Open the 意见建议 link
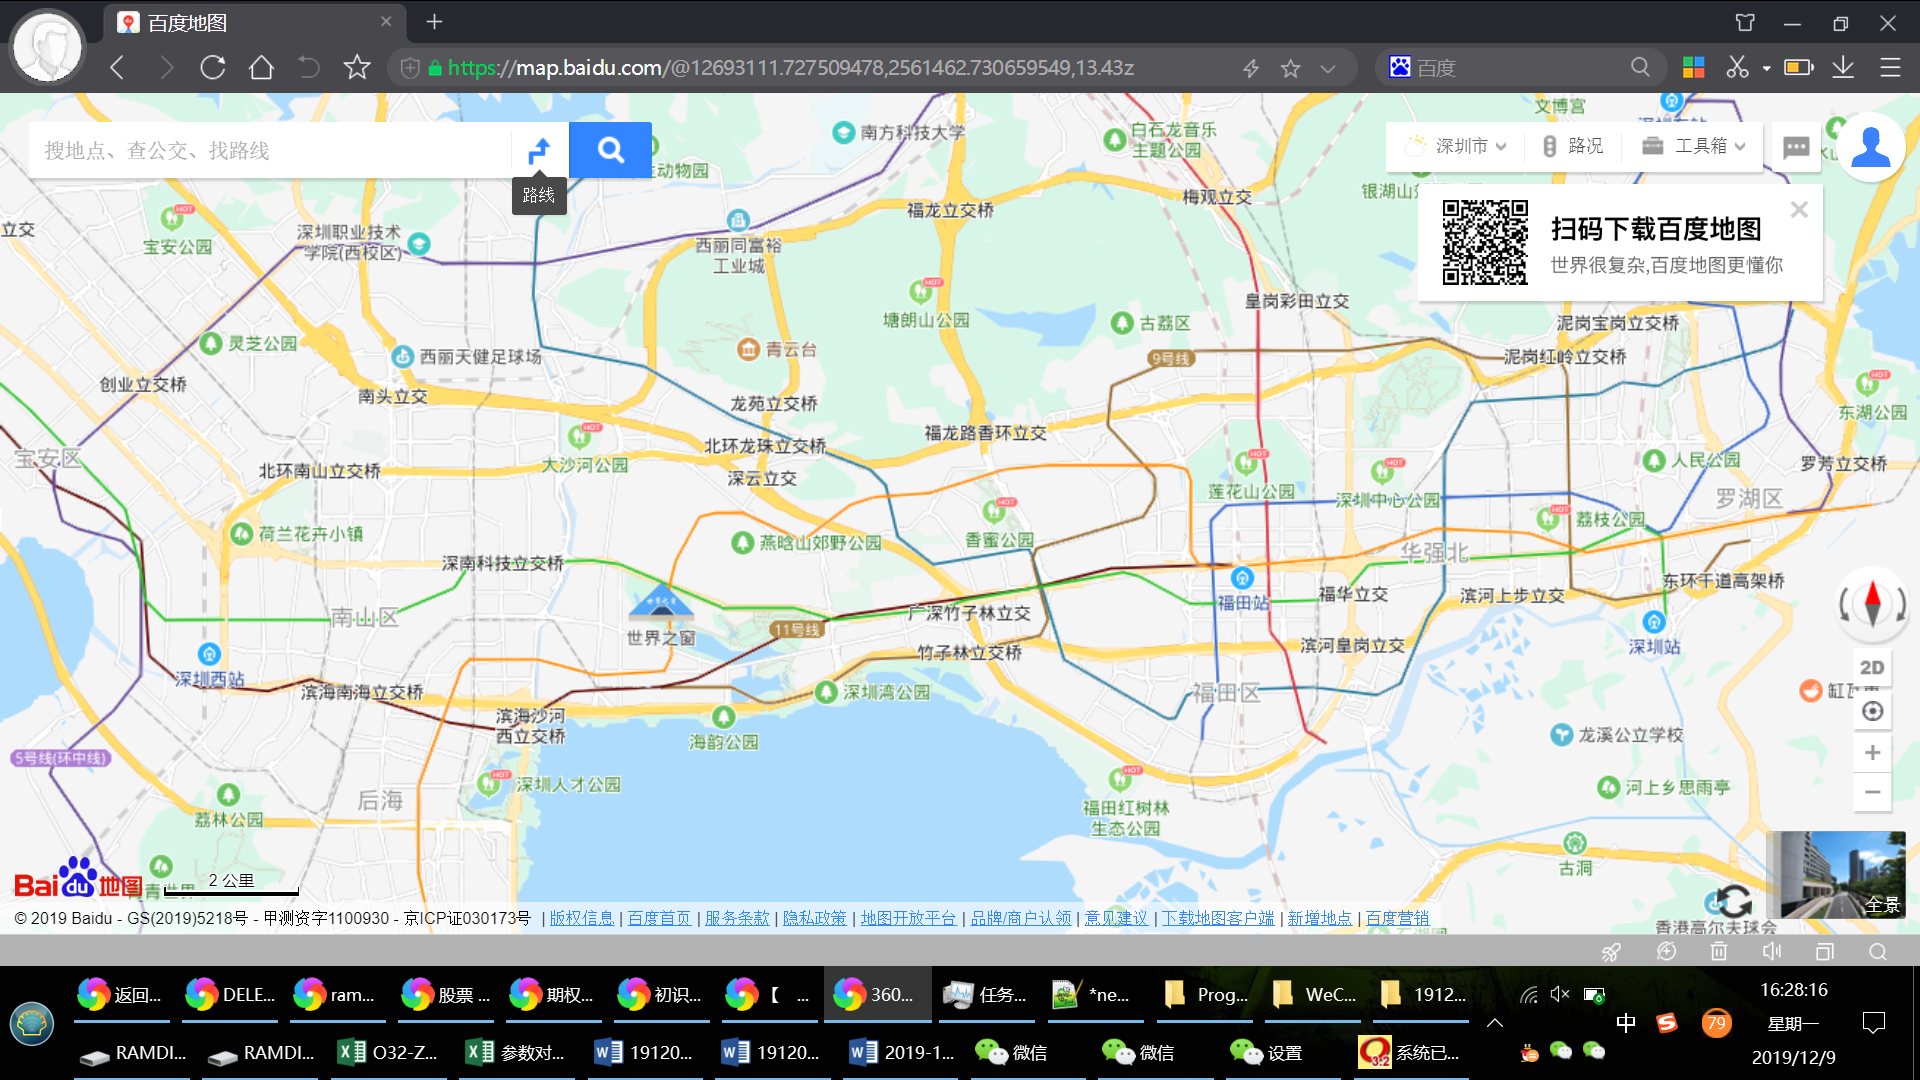Viewport: 1920px width, 1080px height. tap(1116, 918)
